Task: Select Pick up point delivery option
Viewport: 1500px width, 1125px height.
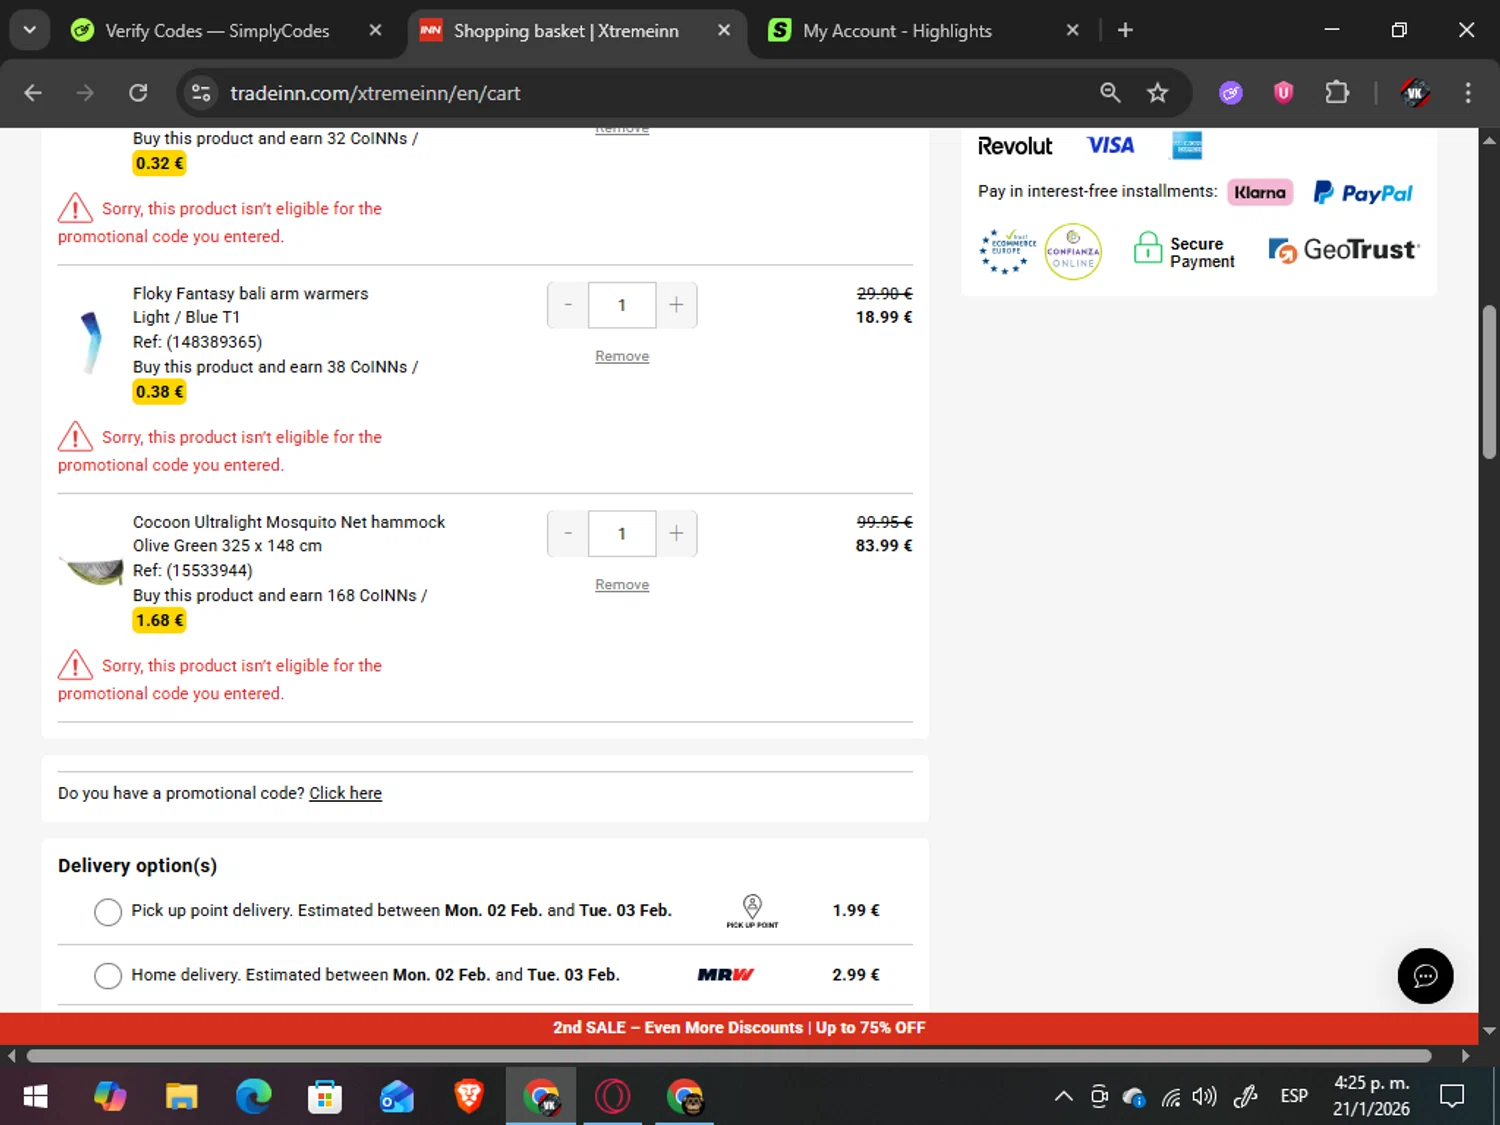Action: tap(108, 912)
